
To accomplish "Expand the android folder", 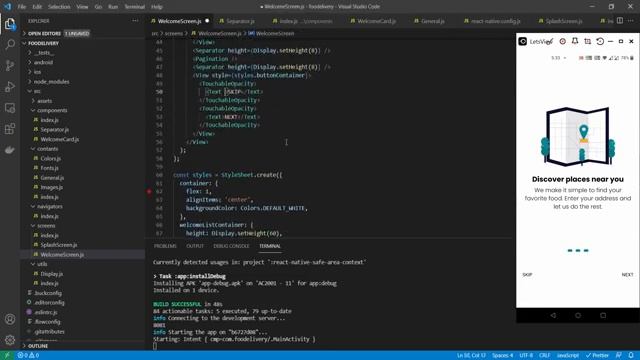I will click(x=43, y=62).
